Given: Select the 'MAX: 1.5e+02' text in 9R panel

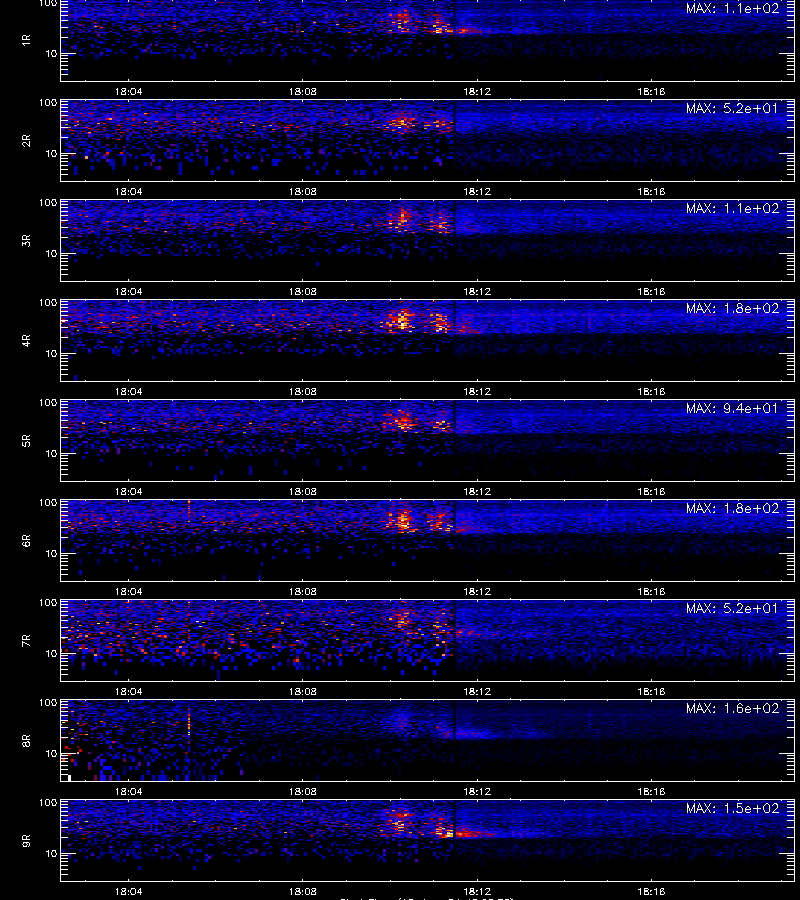Looking at the screenshot, I should coord(732,808).
